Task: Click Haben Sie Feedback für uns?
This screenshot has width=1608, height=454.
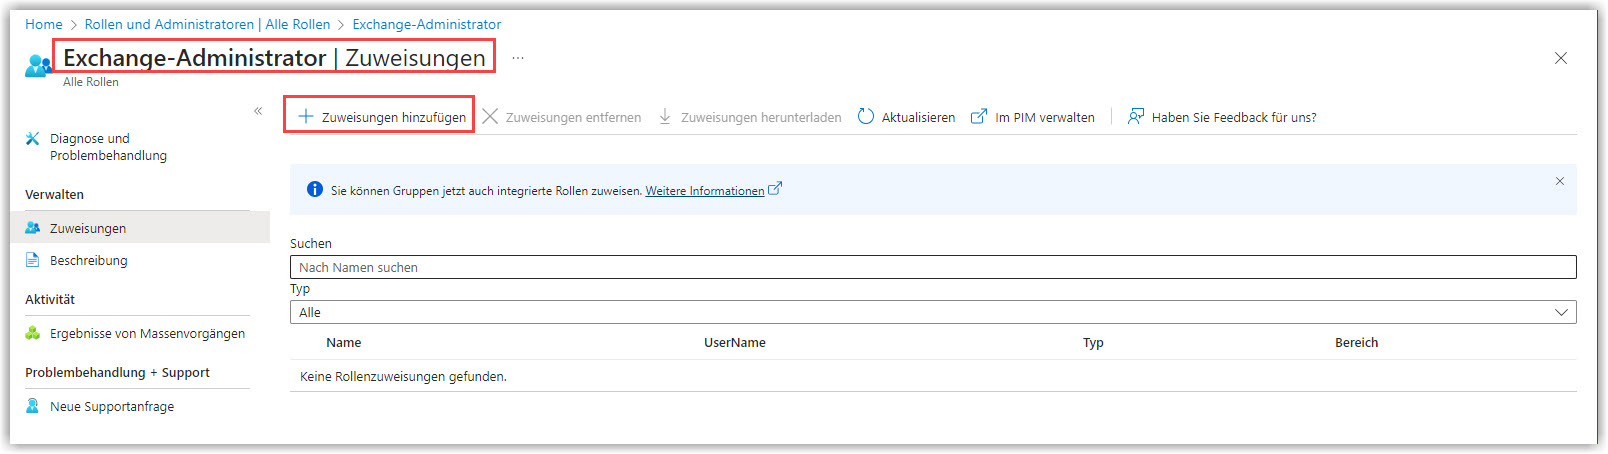Action: (x=1222, y=117)
